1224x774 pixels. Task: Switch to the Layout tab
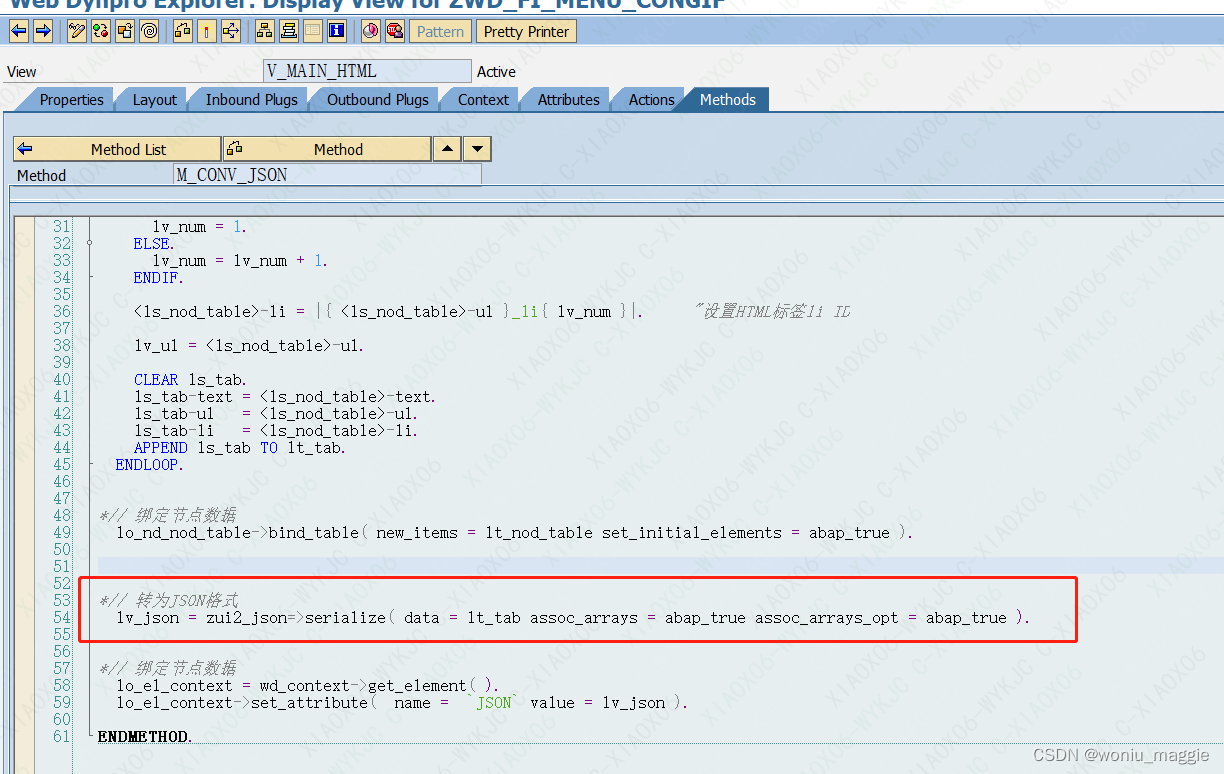click(155, 99)
